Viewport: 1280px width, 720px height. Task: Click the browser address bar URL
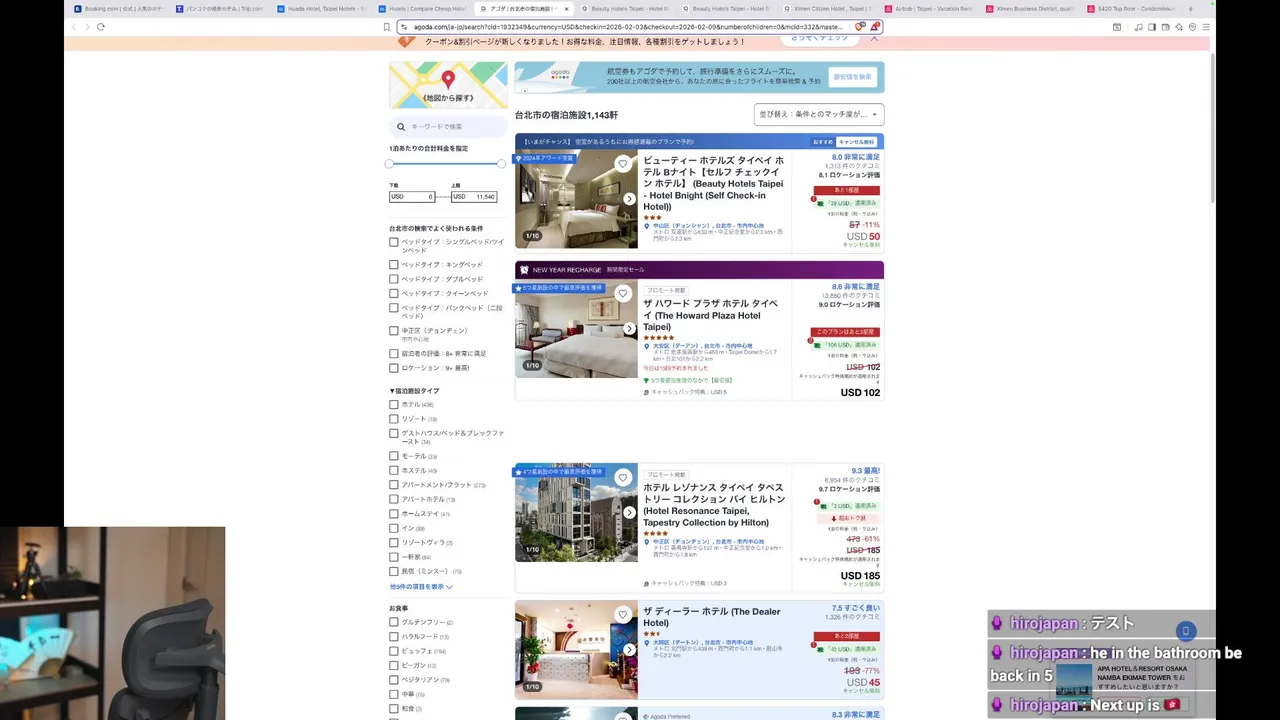[629, 27]
